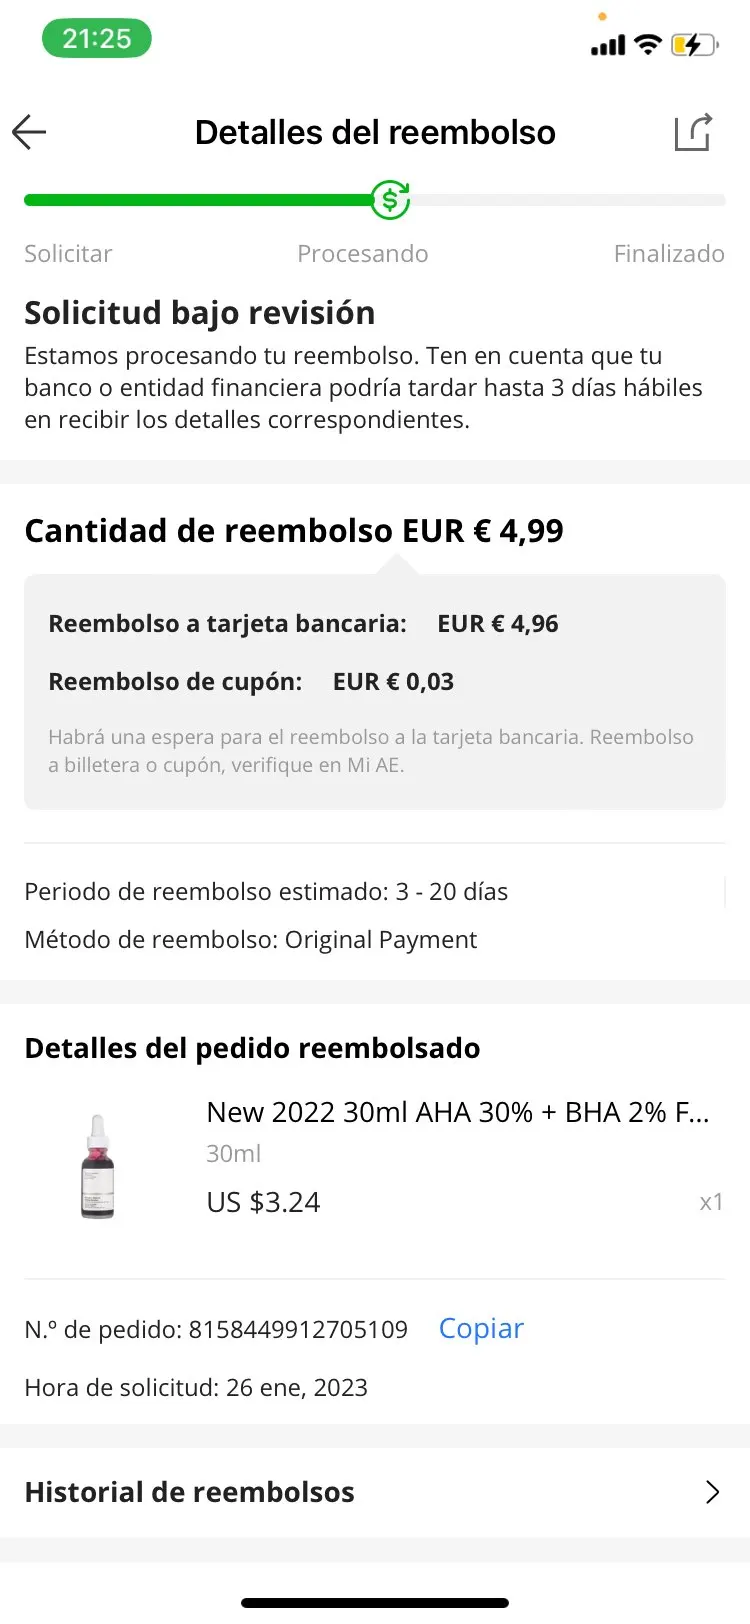
Task: Tap the Cantidad de reembolso heading
Action: (293, 531)
